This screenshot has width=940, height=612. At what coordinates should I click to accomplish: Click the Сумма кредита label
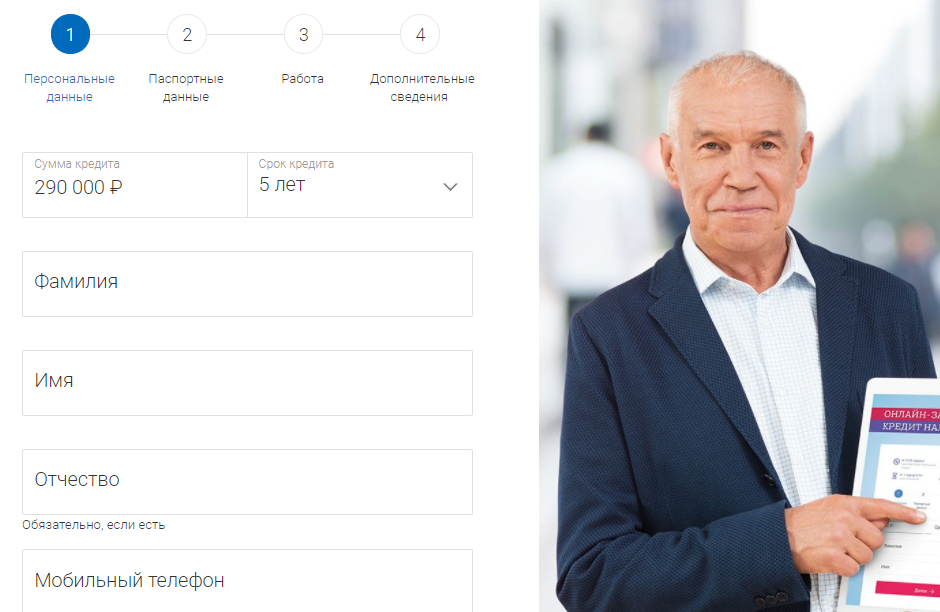(x=77, y=164)
